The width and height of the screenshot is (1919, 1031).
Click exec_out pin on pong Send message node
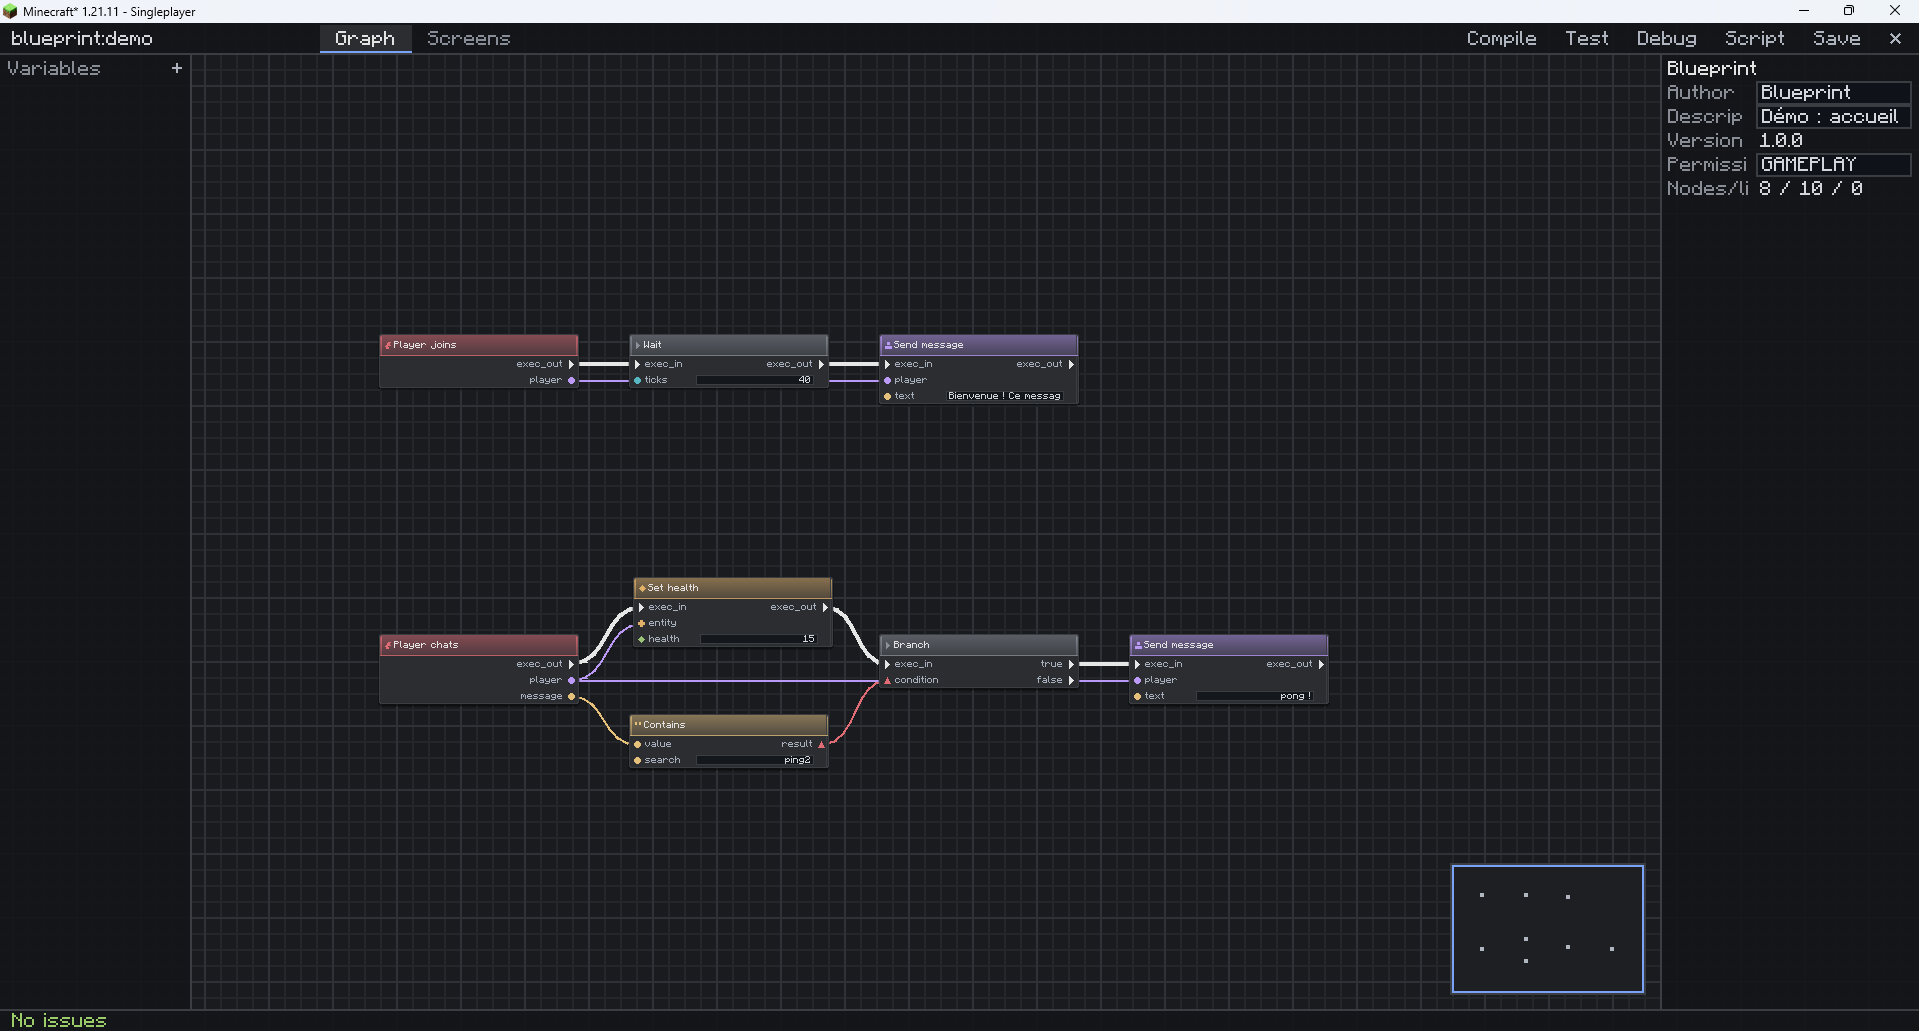point(1321,664)
